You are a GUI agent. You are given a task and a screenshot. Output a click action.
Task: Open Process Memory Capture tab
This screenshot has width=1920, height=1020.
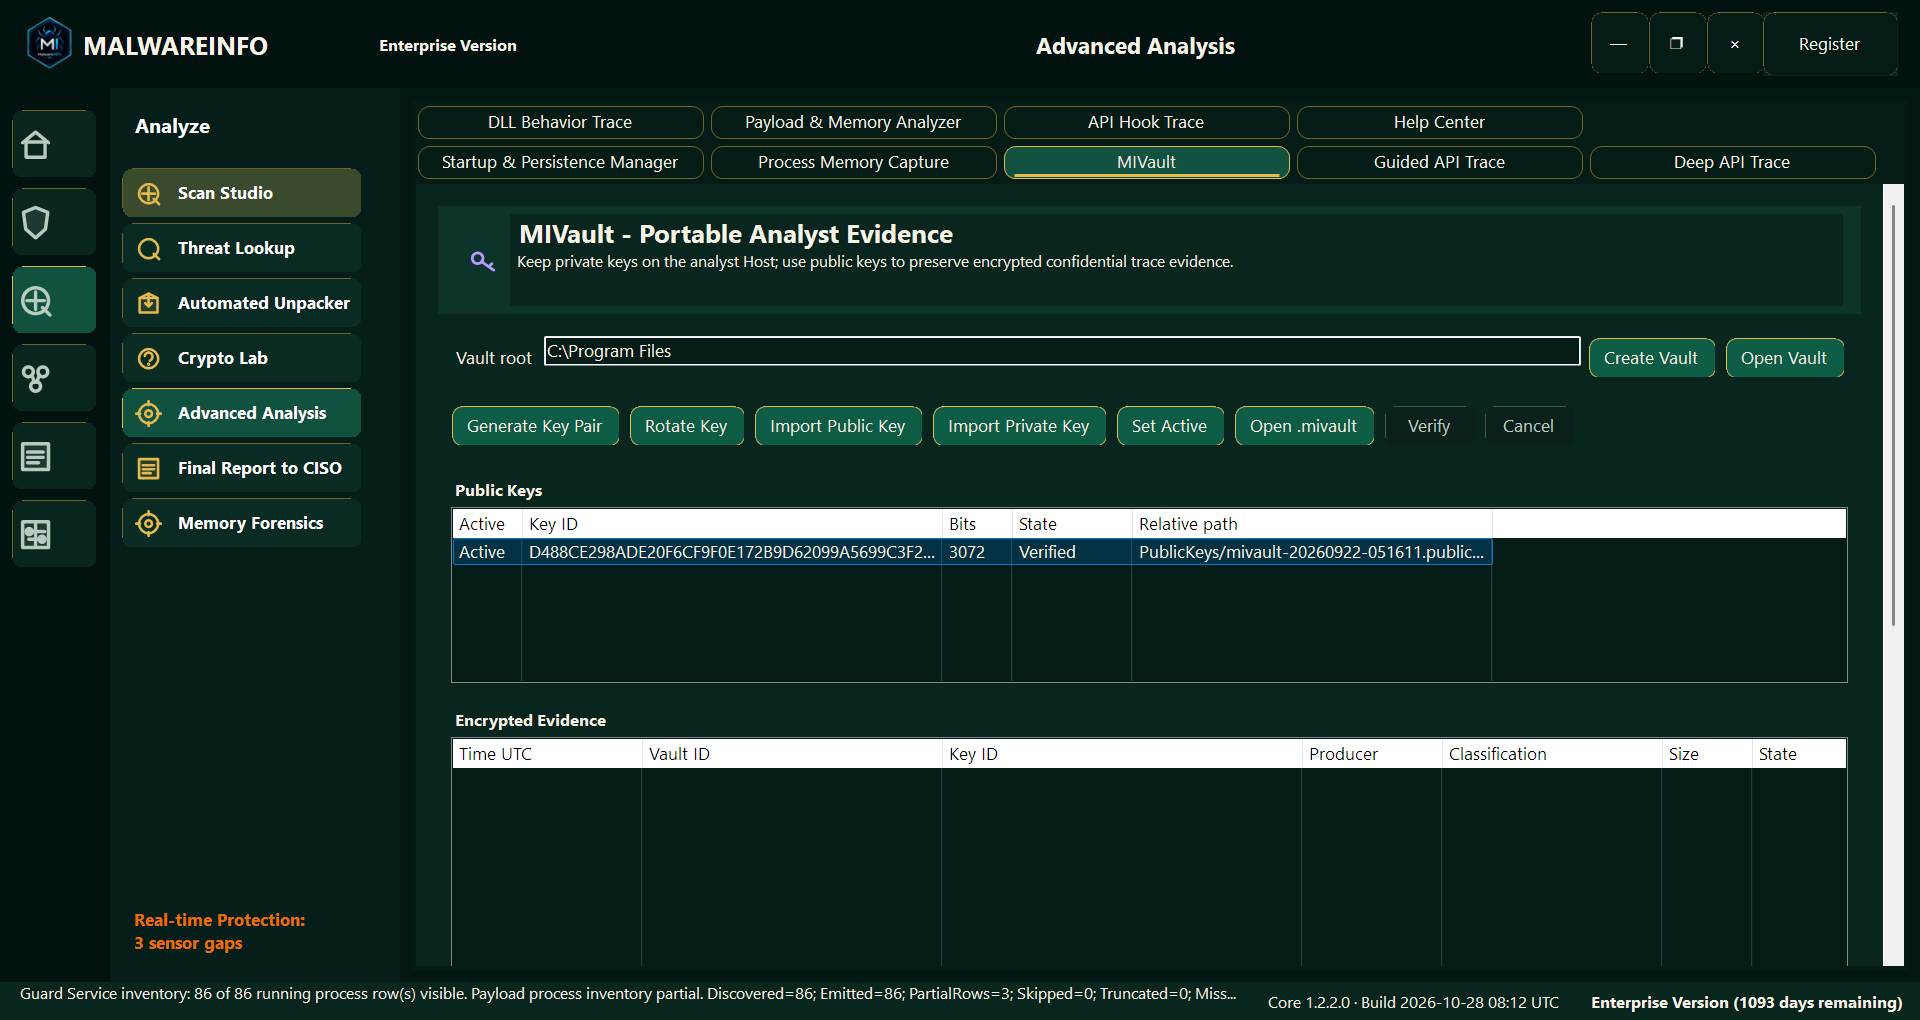[853, 162]
